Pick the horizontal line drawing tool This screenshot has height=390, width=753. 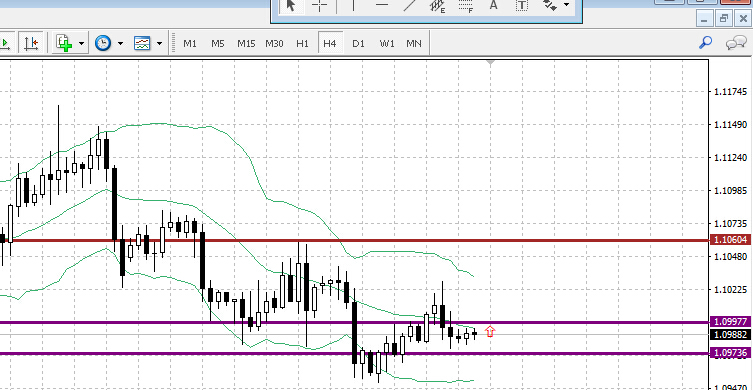click(x=382, y=6)
